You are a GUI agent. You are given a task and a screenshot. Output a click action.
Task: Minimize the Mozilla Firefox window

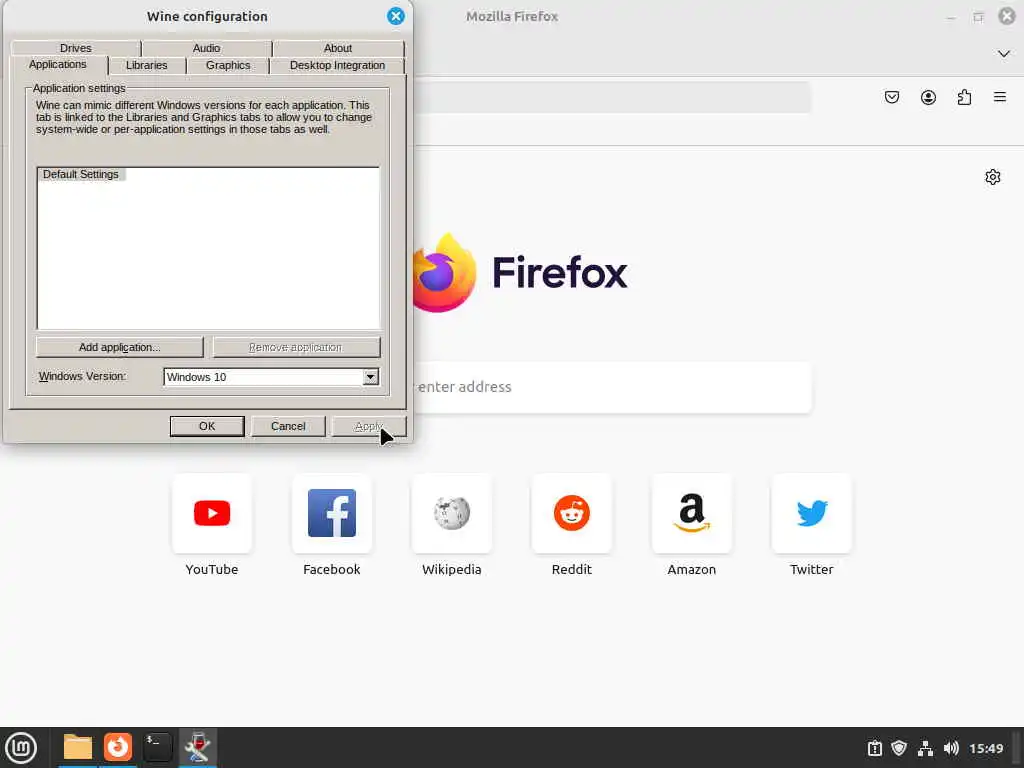click(x=951, y=17)
